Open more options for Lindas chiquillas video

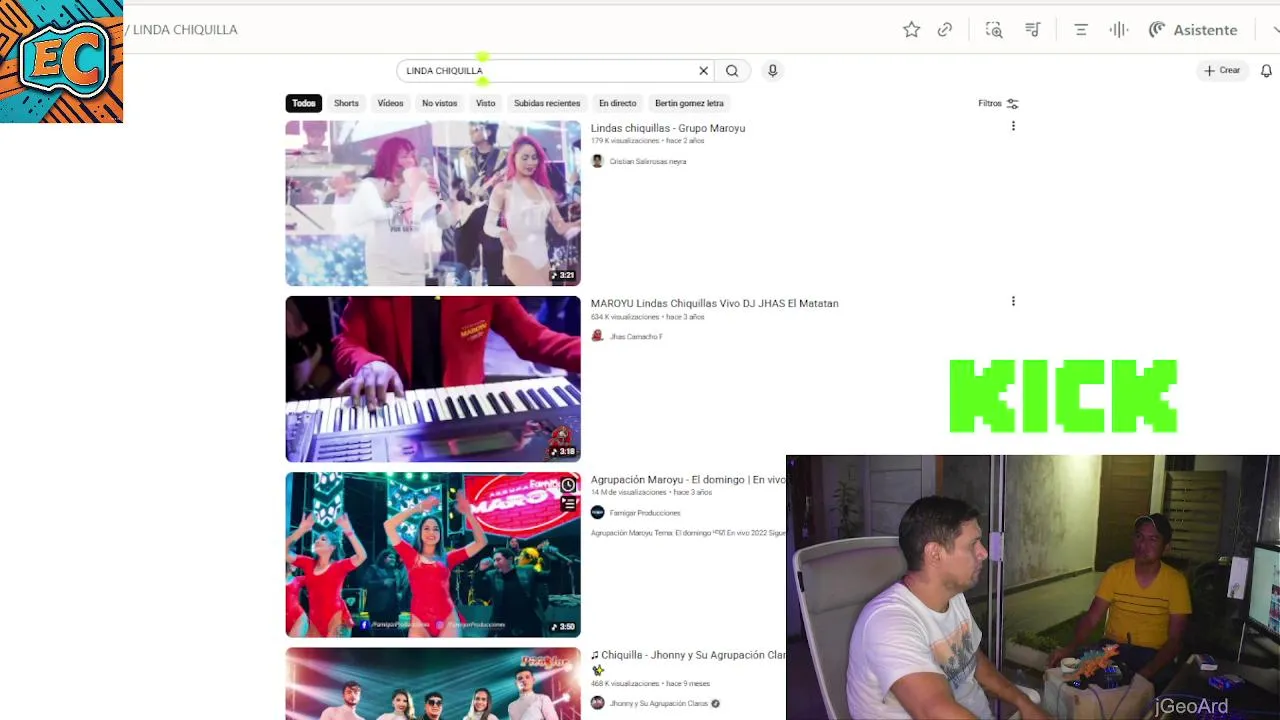(x=1013, y=126)
